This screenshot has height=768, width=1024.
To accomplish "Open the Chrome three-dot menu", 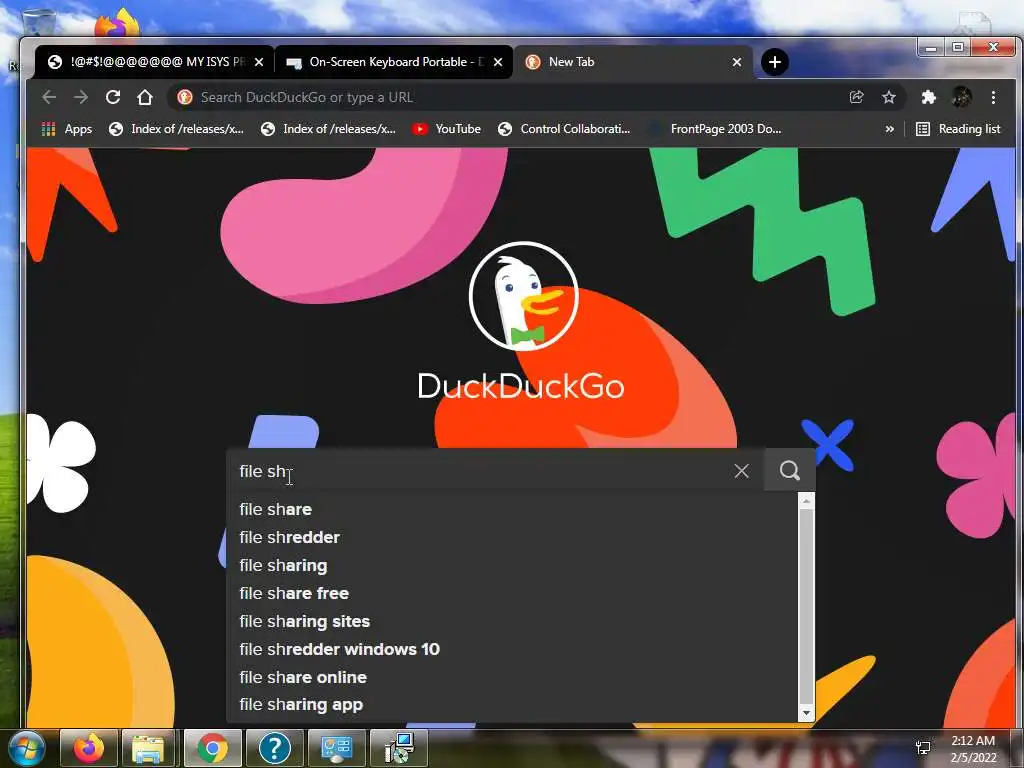I will [x=993, y=97].
